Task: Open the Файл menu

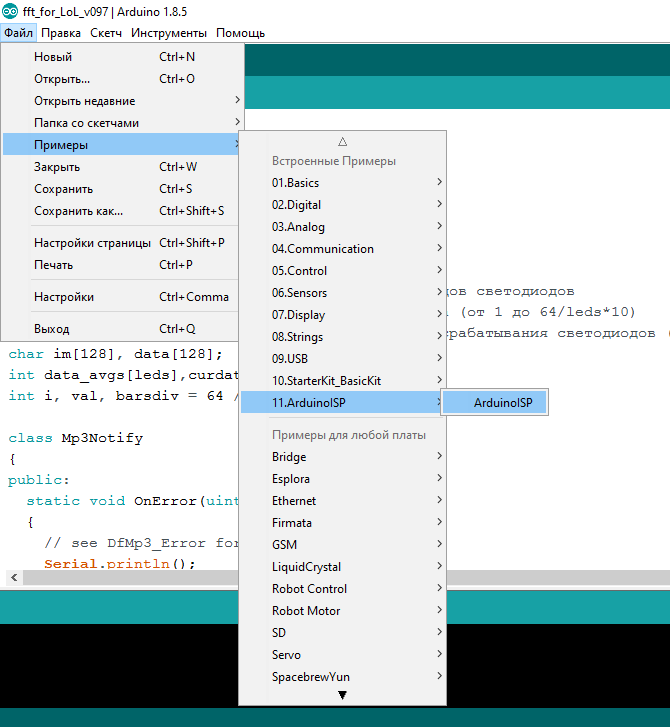Action: click(18, 33)
